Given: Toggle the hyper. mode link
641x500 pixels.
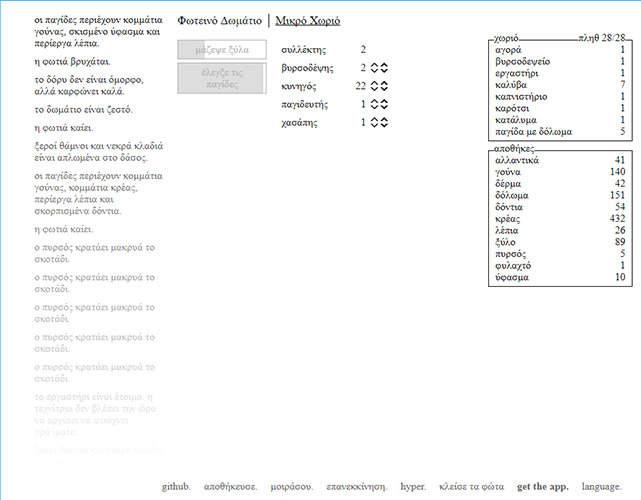Looking at the screenshot, I should pyautogui.click(x=413, y=487).
